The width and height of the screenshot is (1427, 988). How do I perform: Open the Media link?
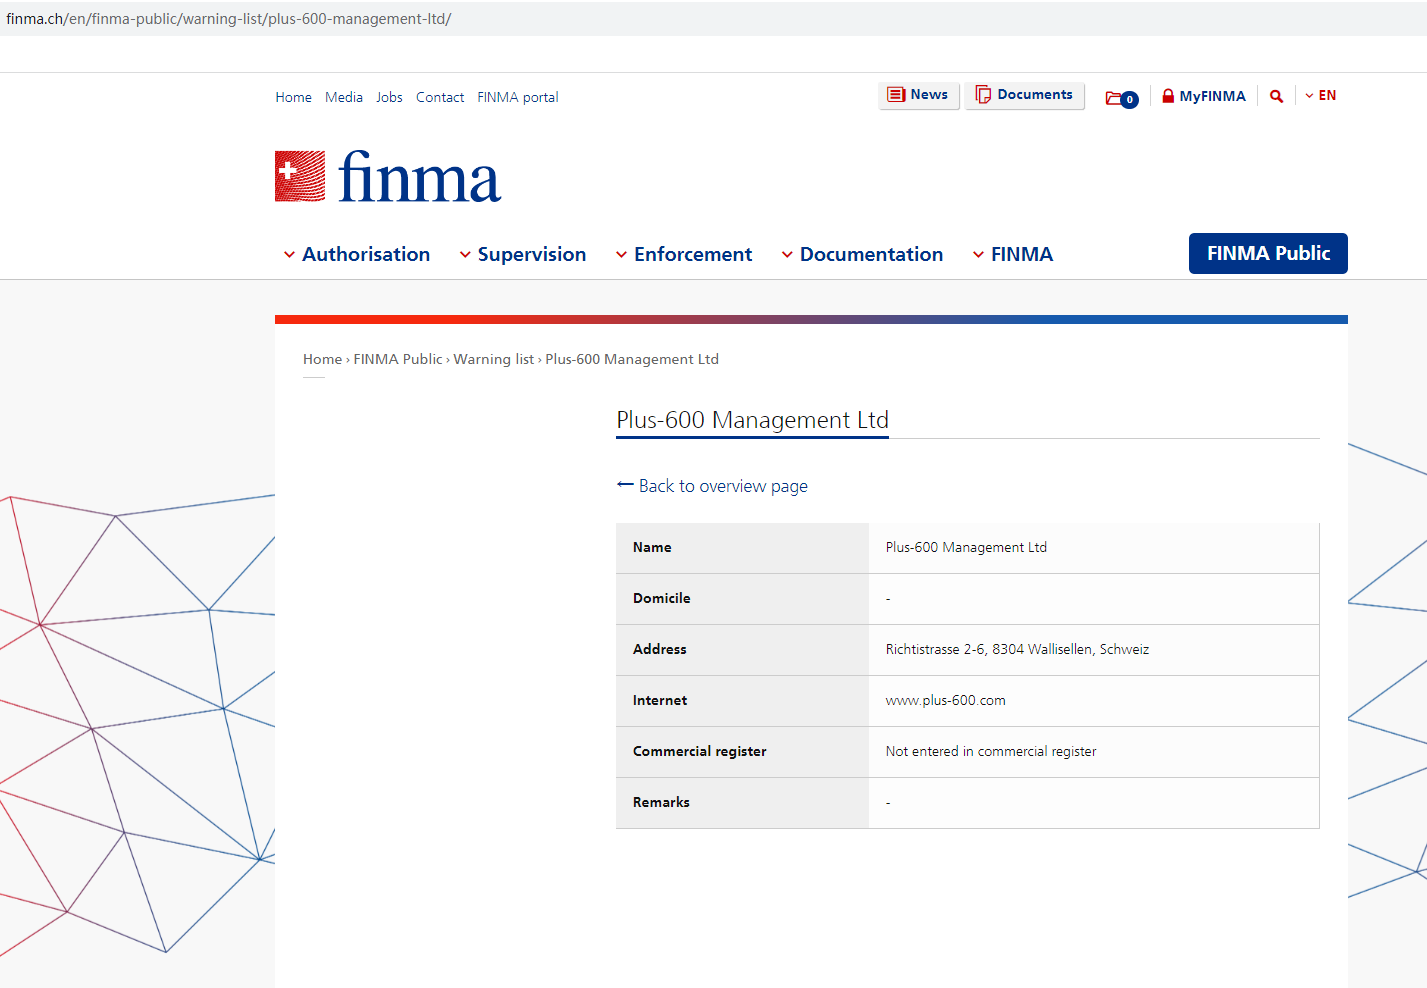click(344, 97)
